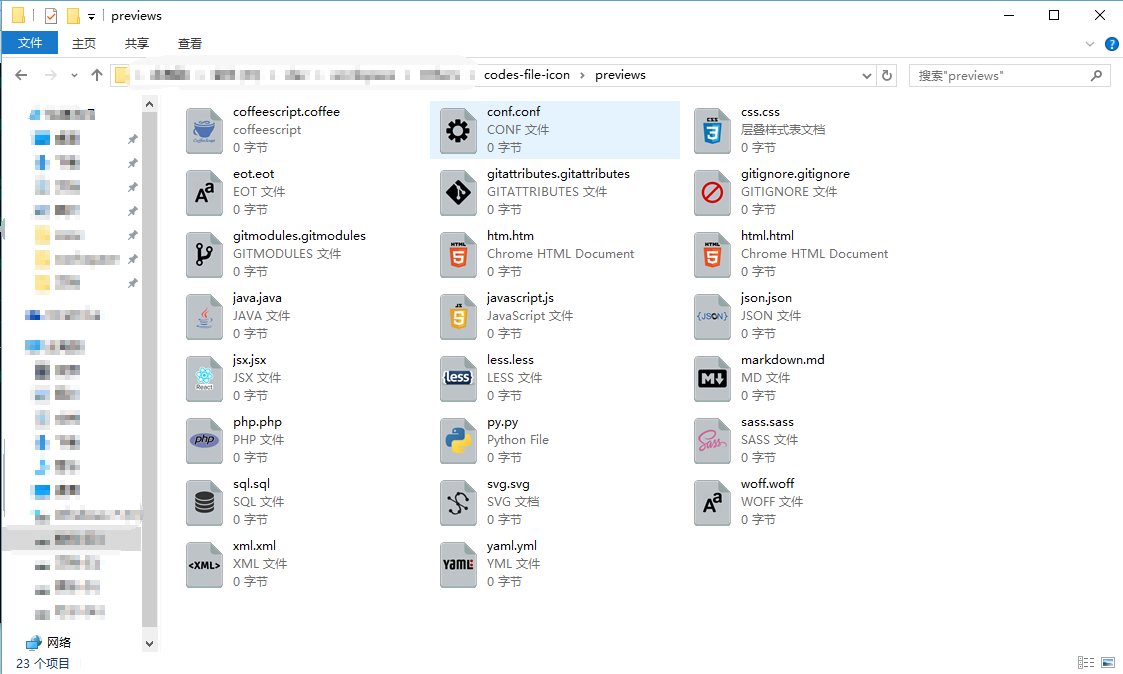Viewport: 1123px width, 674px height.
Task: Switch to large icons view
Action: click(x=1108, y=663)
